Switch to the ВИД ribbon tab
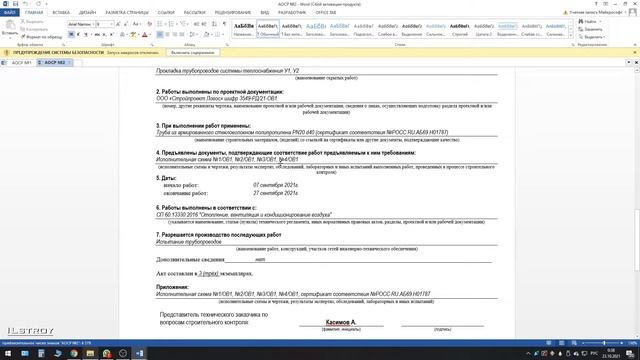The image size is (640, 360). [264, 13]
